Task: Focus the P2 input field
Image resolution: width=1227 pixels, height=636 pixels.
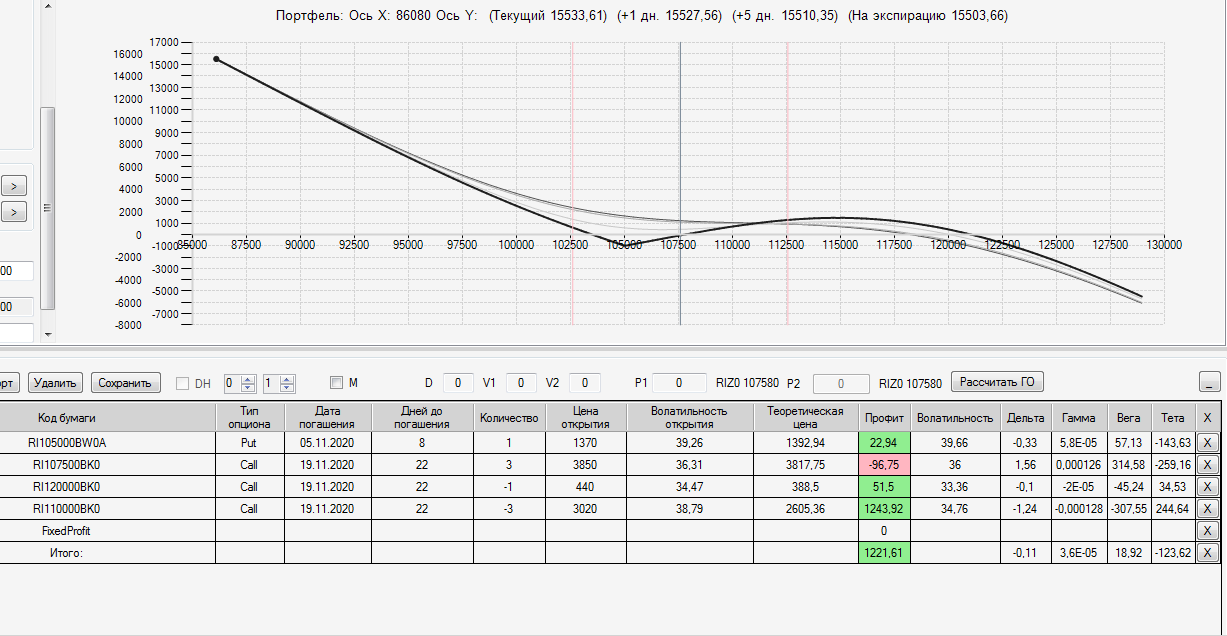Action: tap(841, 383)
